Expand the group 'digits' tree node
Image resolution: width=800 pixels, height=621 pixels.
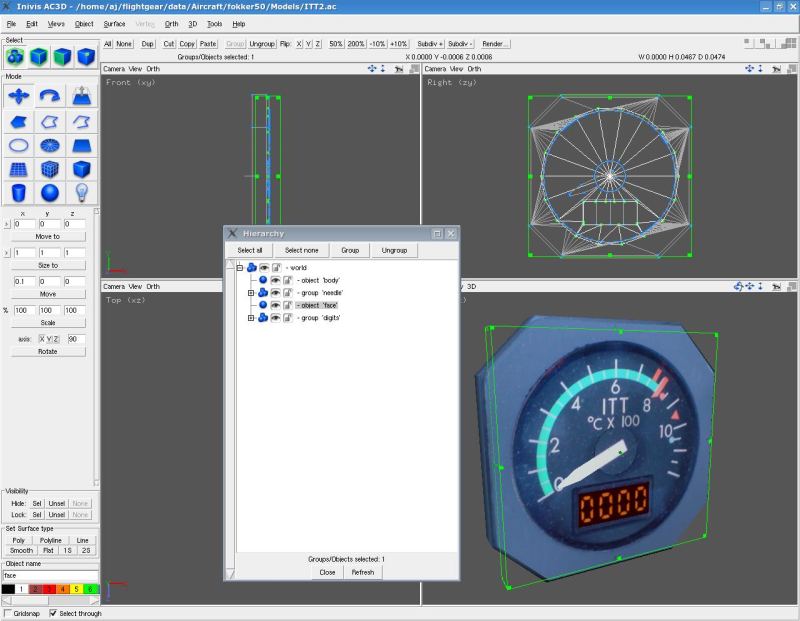[x=251, y=318]
